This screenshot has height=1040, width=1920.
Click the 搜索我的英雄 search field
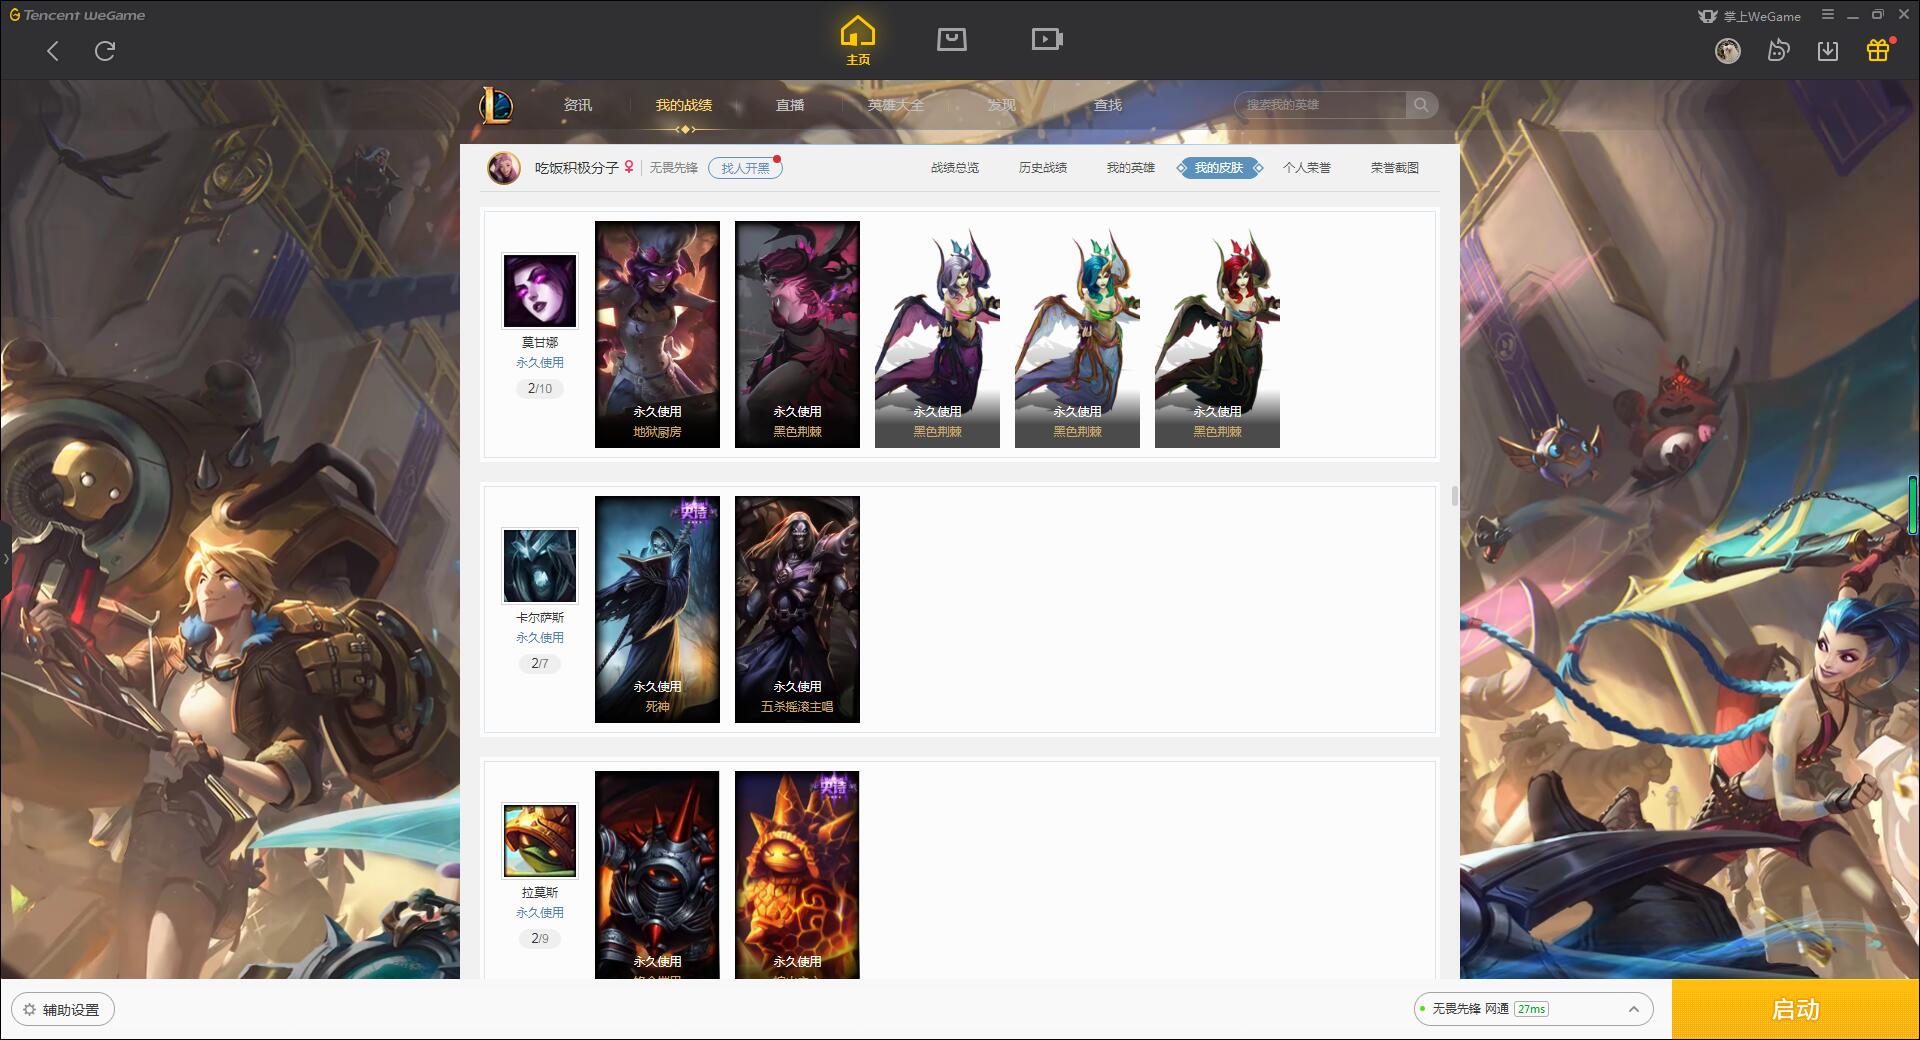(1320, 105)
